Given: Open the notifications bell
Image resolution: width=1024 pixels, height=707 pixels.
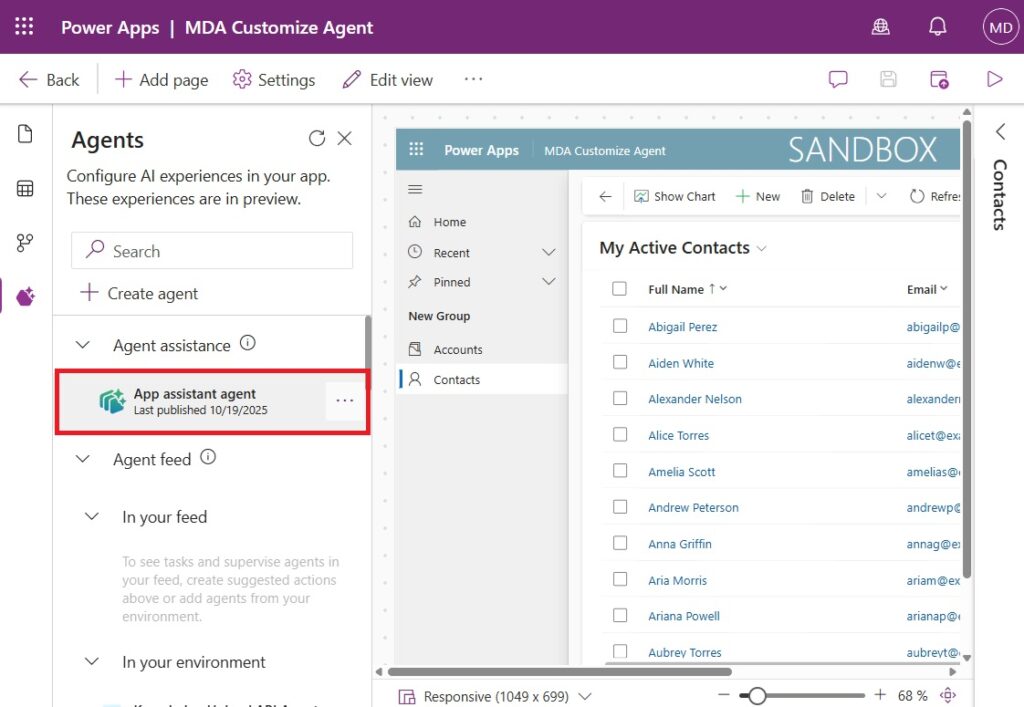Looking at the screenshot, I should [x=937, y=27].
